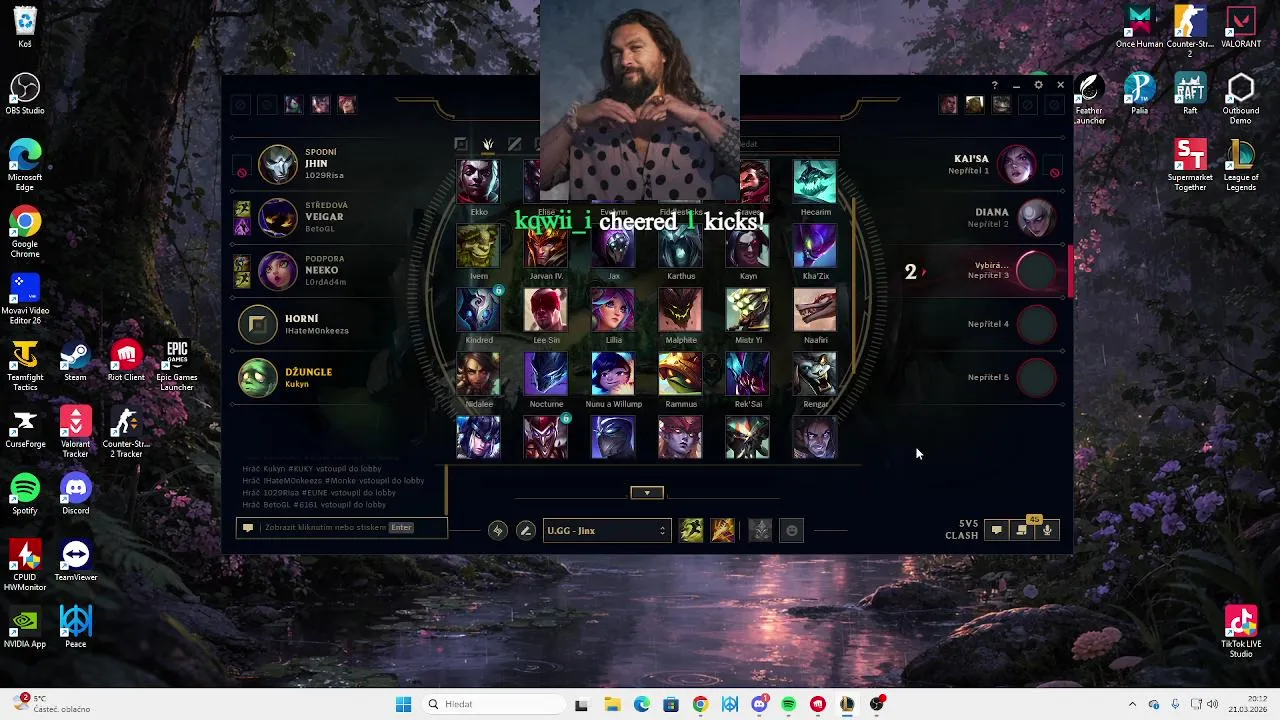
Task: Click the Windows taskbar Hledat search box
Action: click(493, 704)
